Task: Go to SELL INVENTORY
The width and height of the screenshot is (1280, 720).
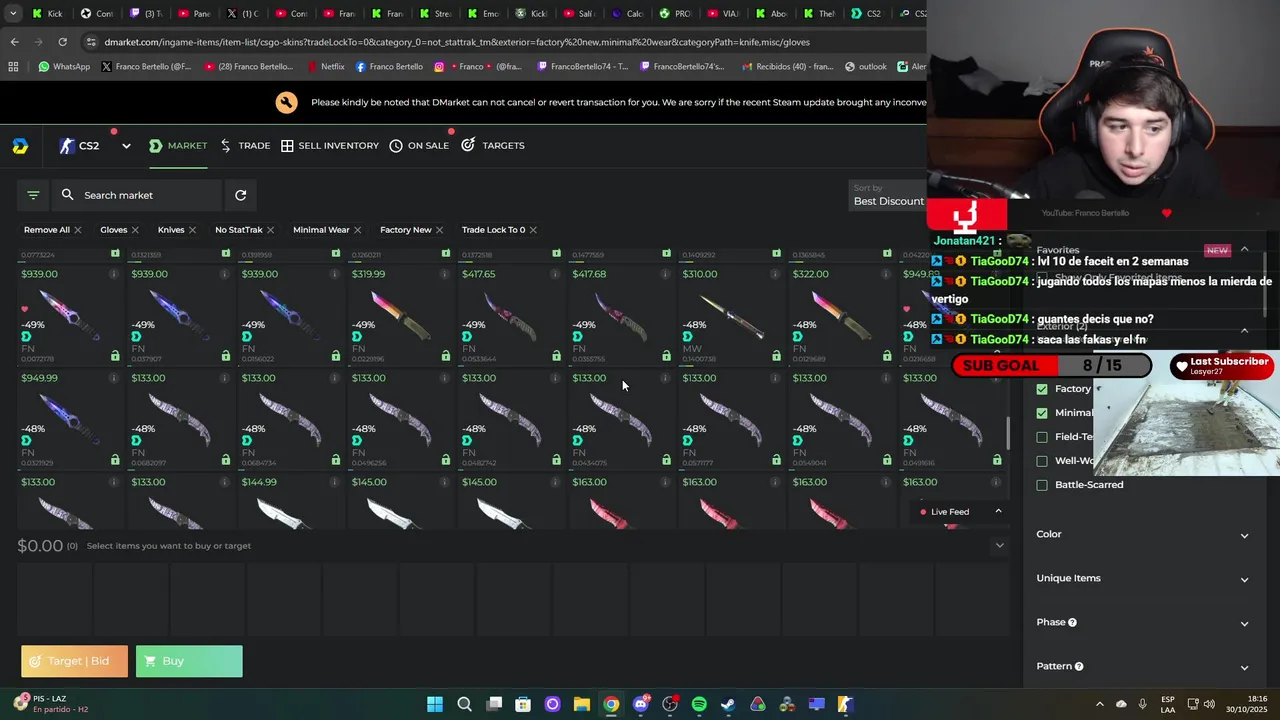Action: tap(330, 145)
